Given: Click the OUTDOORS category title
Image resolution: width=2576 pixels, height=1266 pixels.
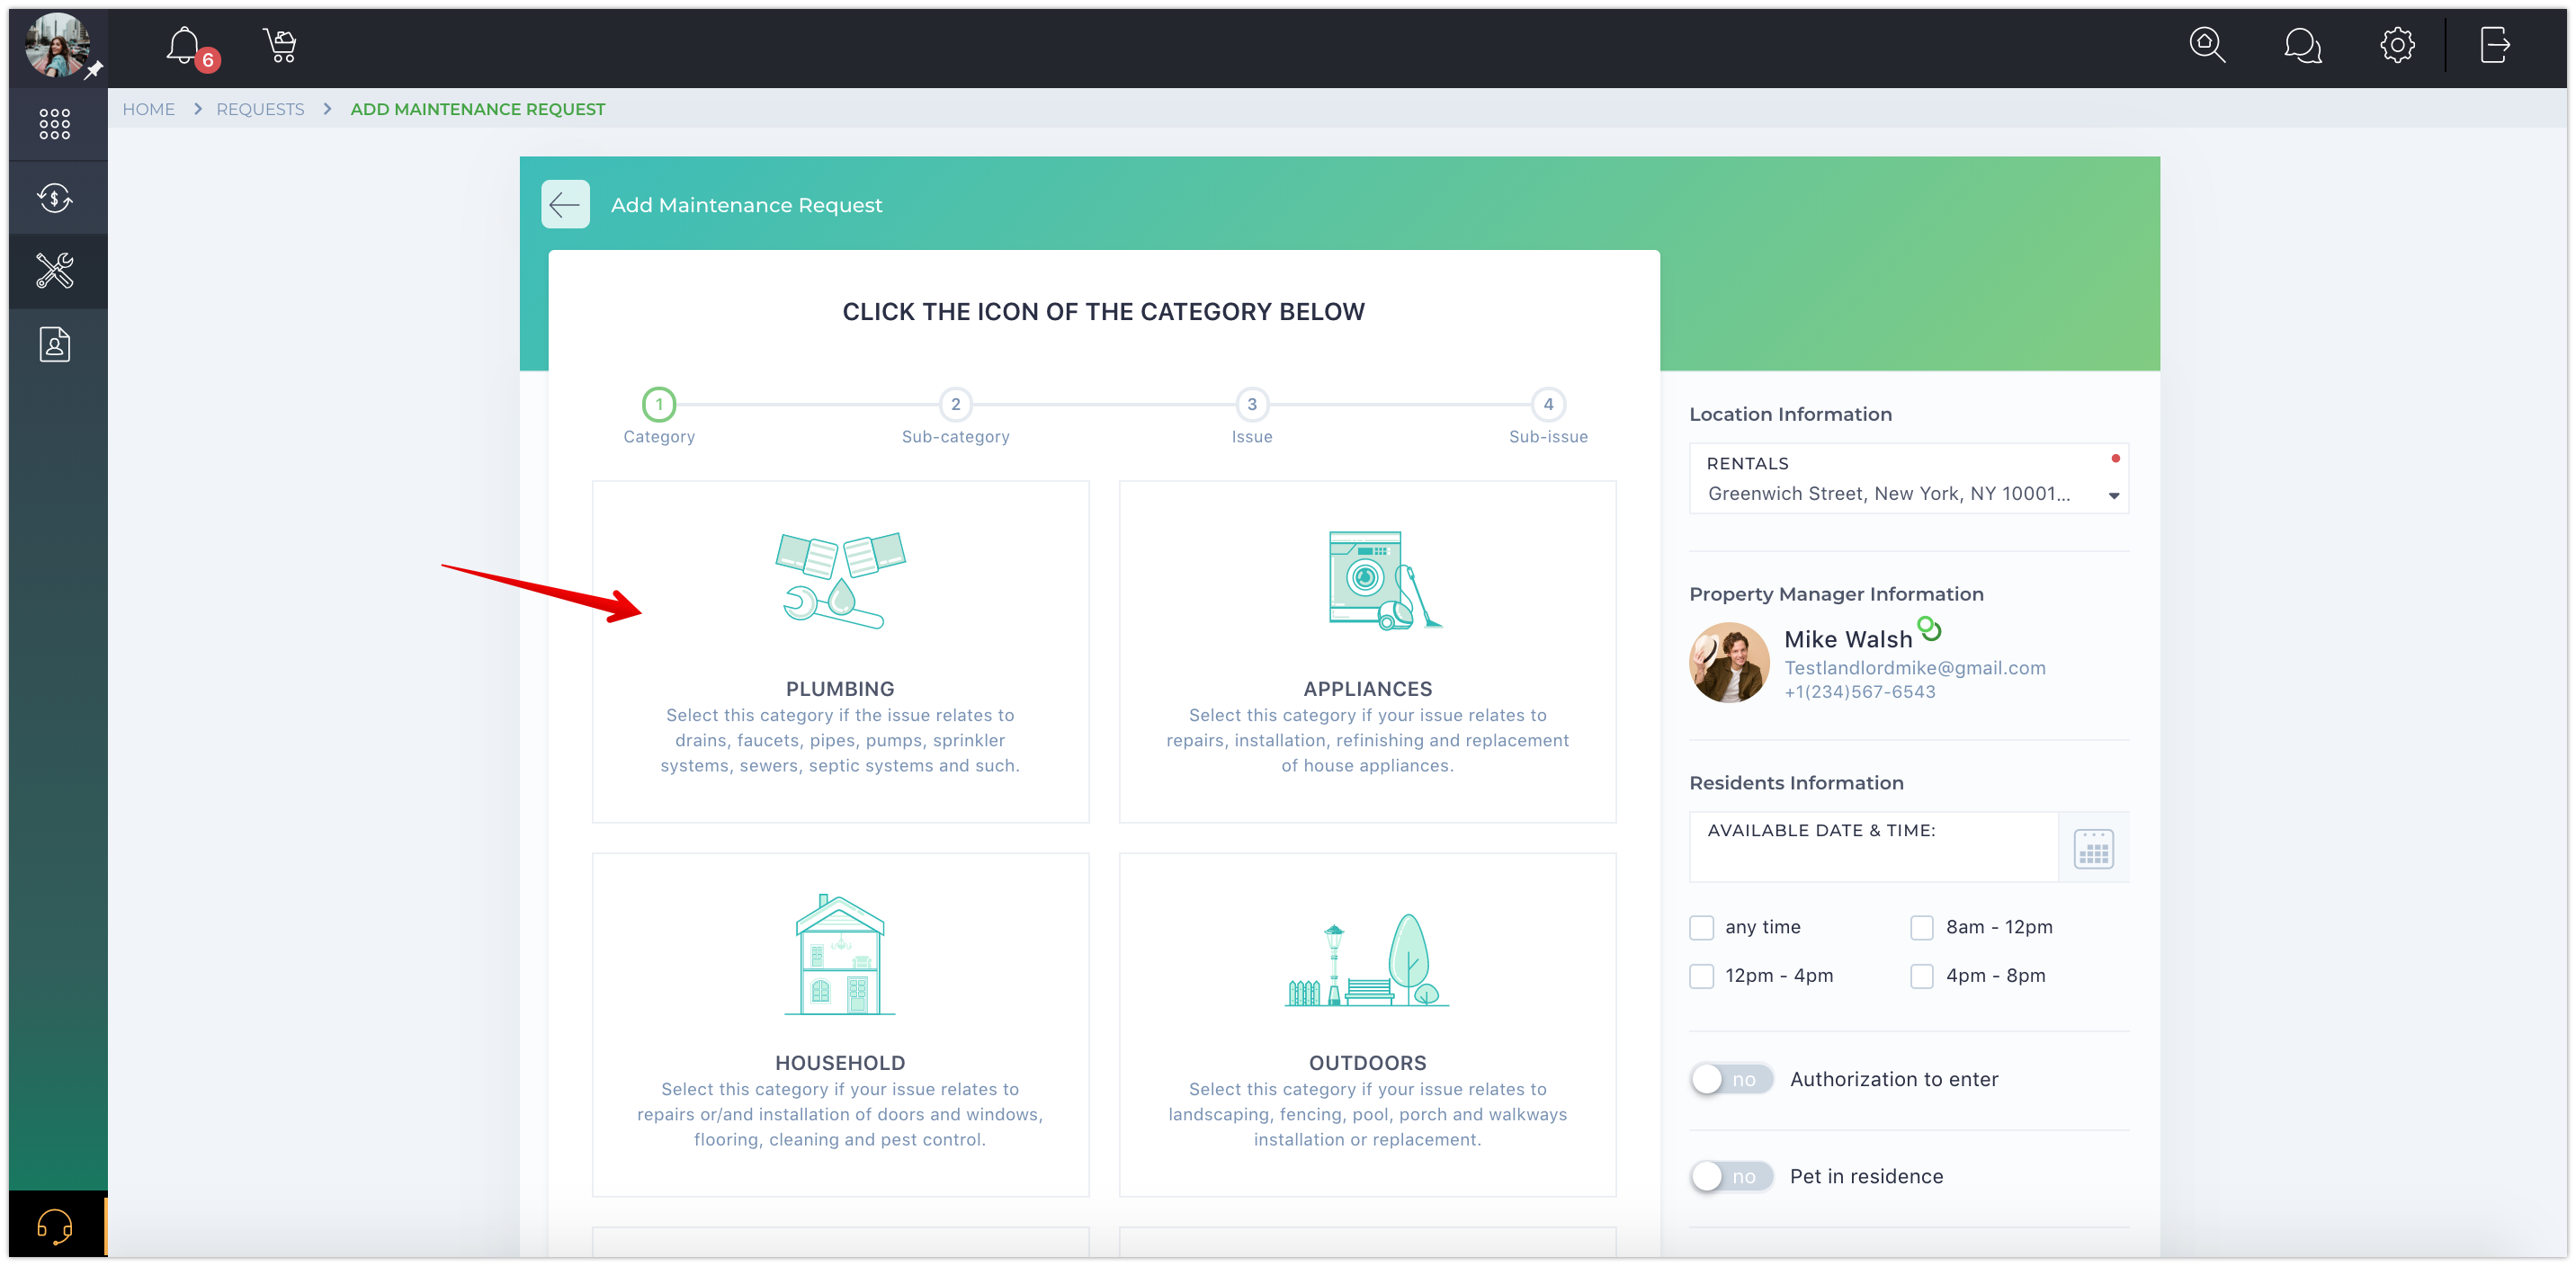Looking at the screenshot, I should click(x=1367, y=1063).
